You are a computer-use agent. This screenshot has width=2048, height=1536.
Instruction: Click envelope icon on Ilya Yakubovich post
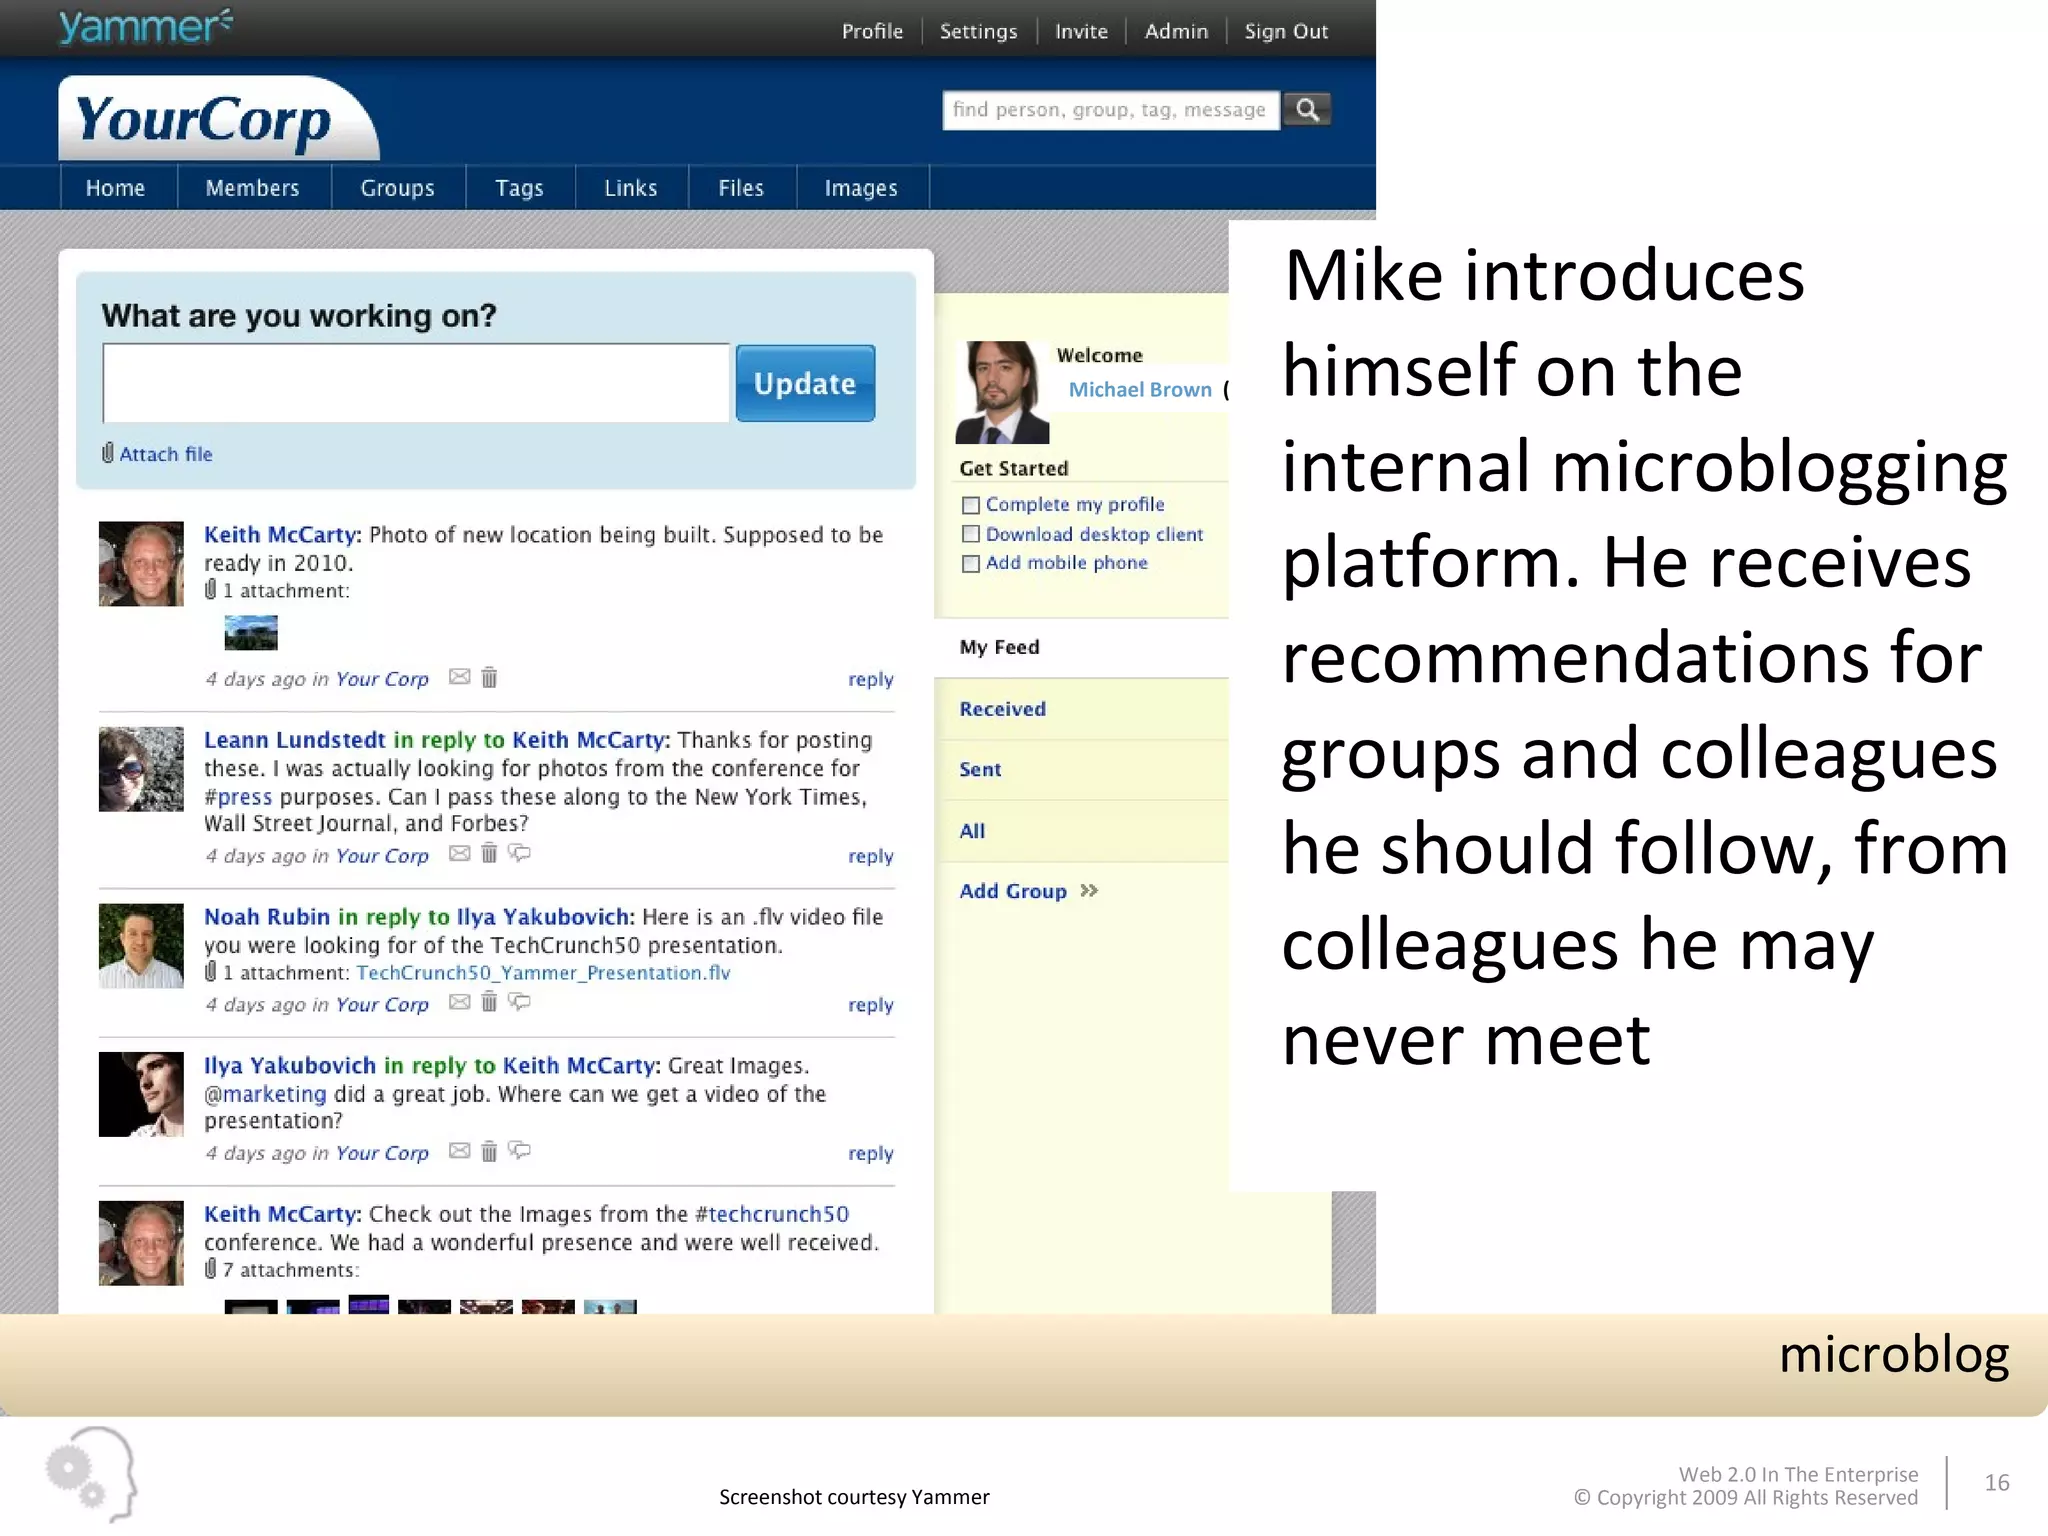459,1151
